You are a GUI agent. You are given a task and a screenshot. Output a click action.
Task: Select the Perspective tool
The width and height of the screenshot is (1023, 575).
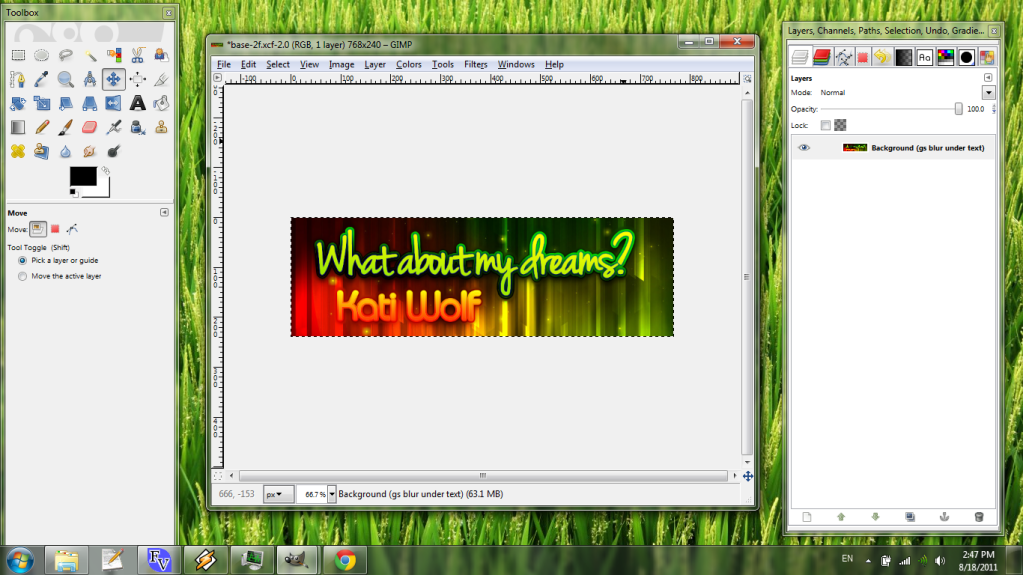89,103
